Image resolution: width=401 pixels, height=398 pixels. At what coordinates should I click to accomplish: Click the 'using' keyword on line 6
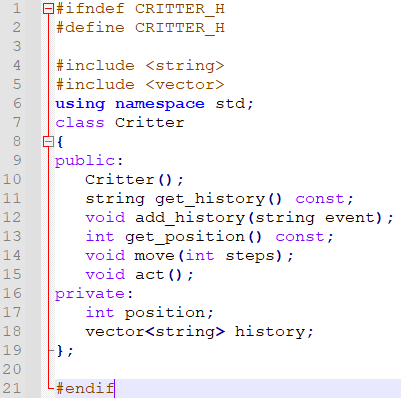(80, 104)
